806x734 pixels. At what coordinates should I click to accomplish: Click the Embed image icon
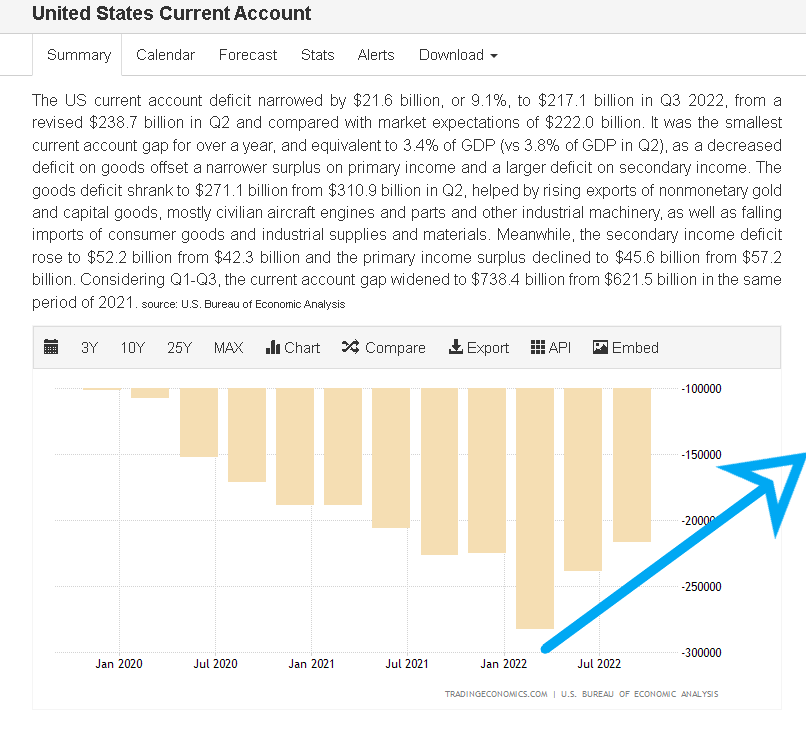coord(600,348)
